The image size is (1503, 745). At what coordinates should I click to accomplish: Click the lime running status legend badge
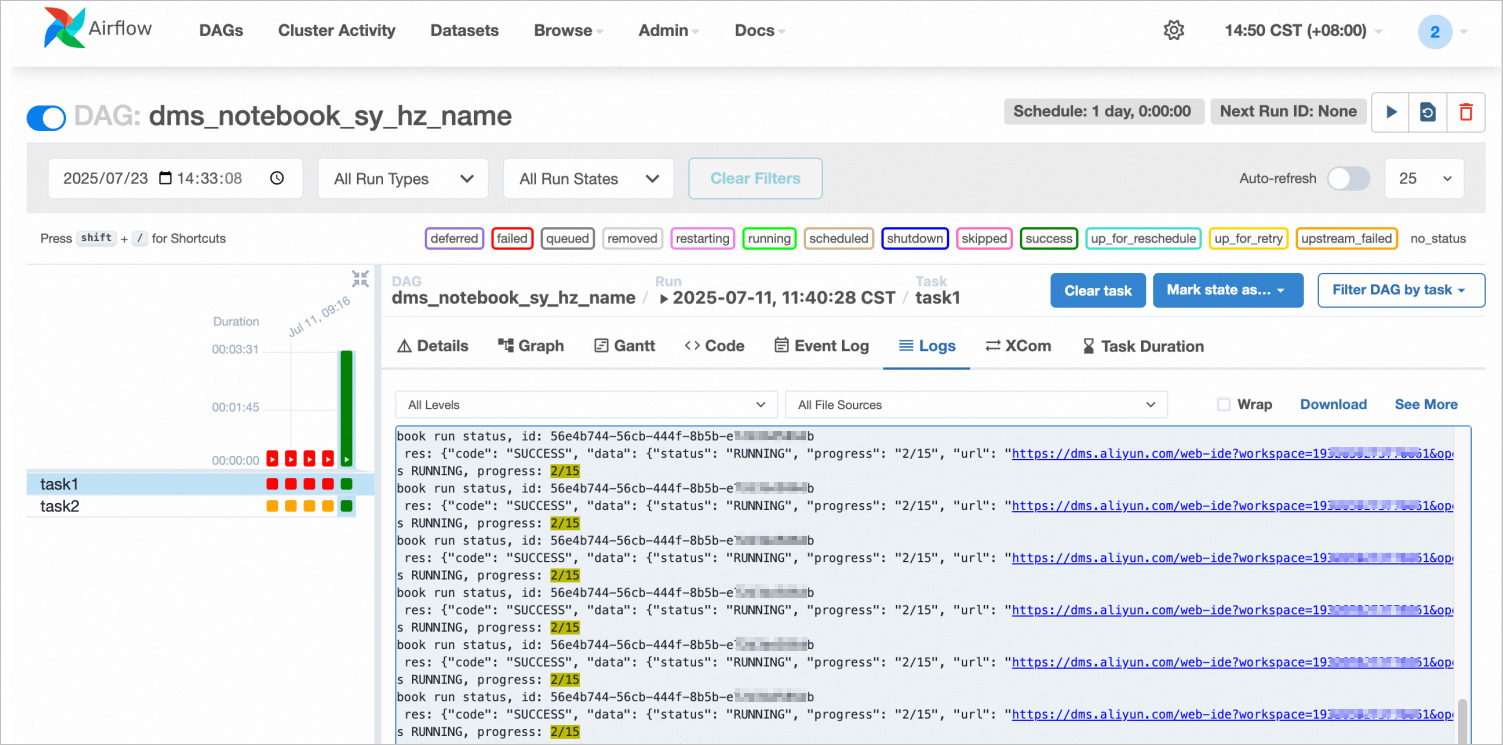[x=769, y=239]
